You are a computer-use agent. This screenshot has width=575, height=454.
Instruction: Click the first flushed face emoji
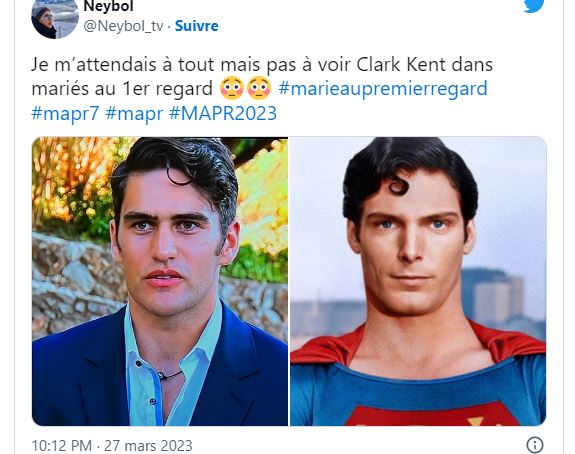click(x=232, y=88)
